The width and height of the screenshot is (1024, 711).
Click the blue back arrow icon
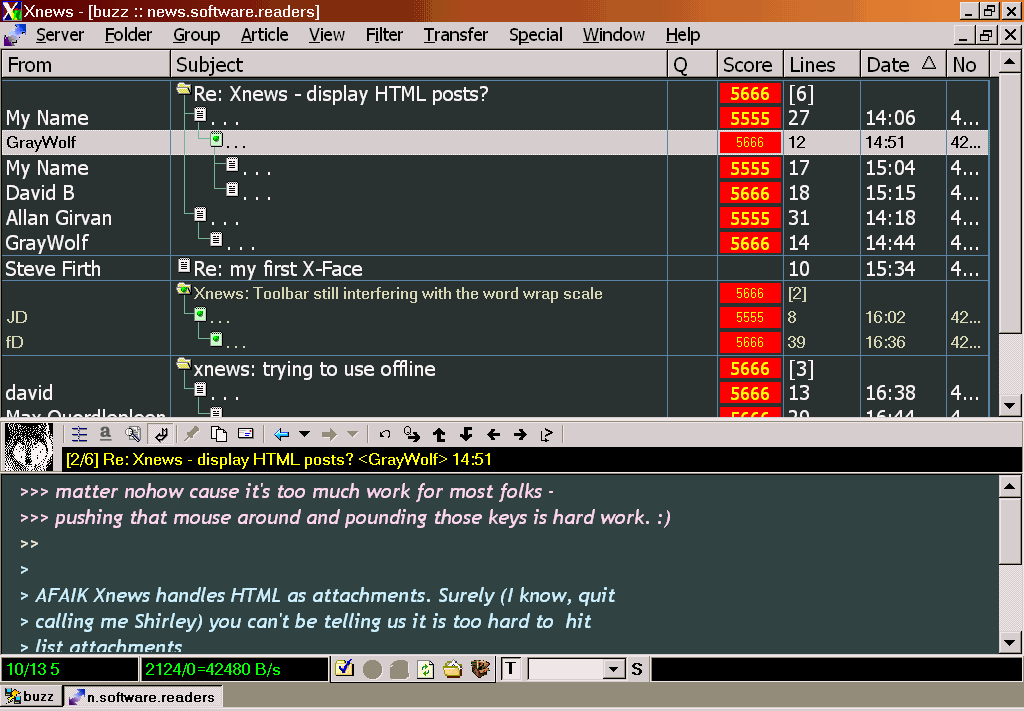(x=282, y=434)
